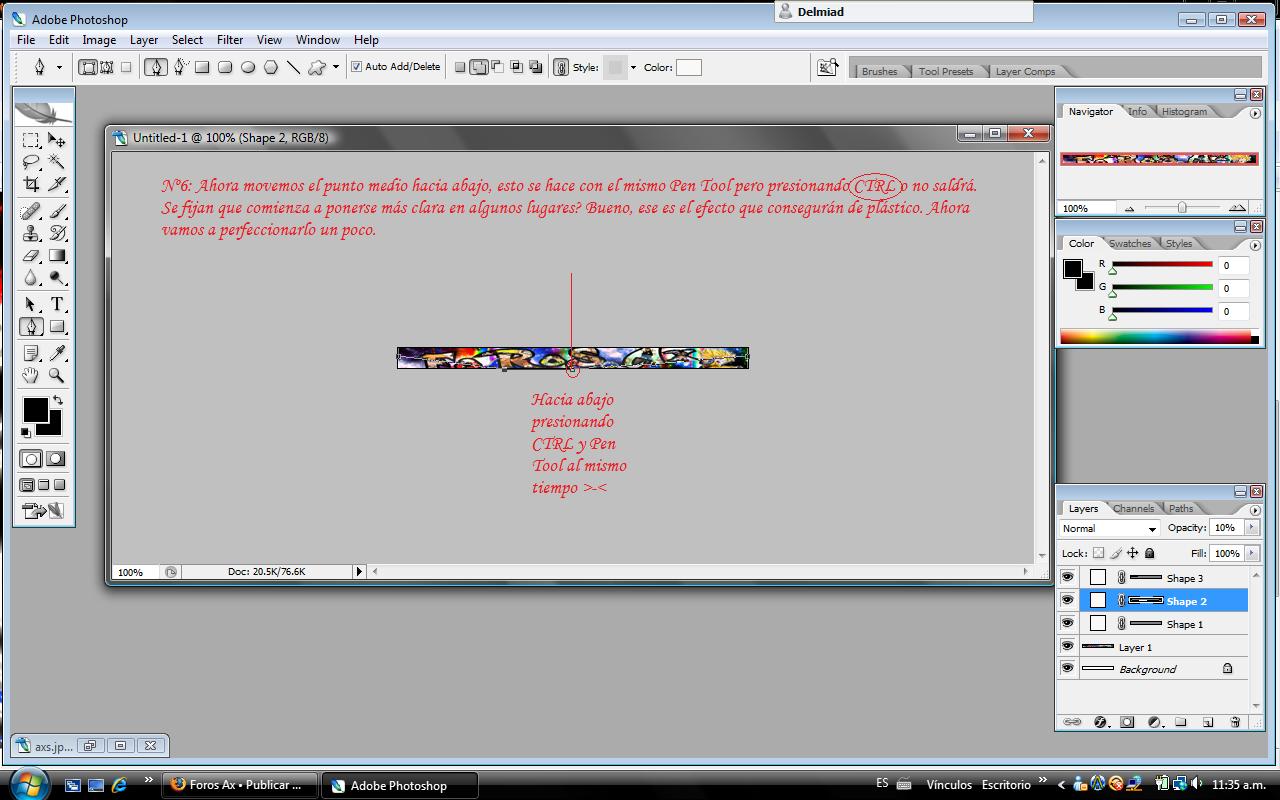Viewport: 1280px width, 800px height.
Task: Hide the Background layer
Action: [x=1068, y=669]
